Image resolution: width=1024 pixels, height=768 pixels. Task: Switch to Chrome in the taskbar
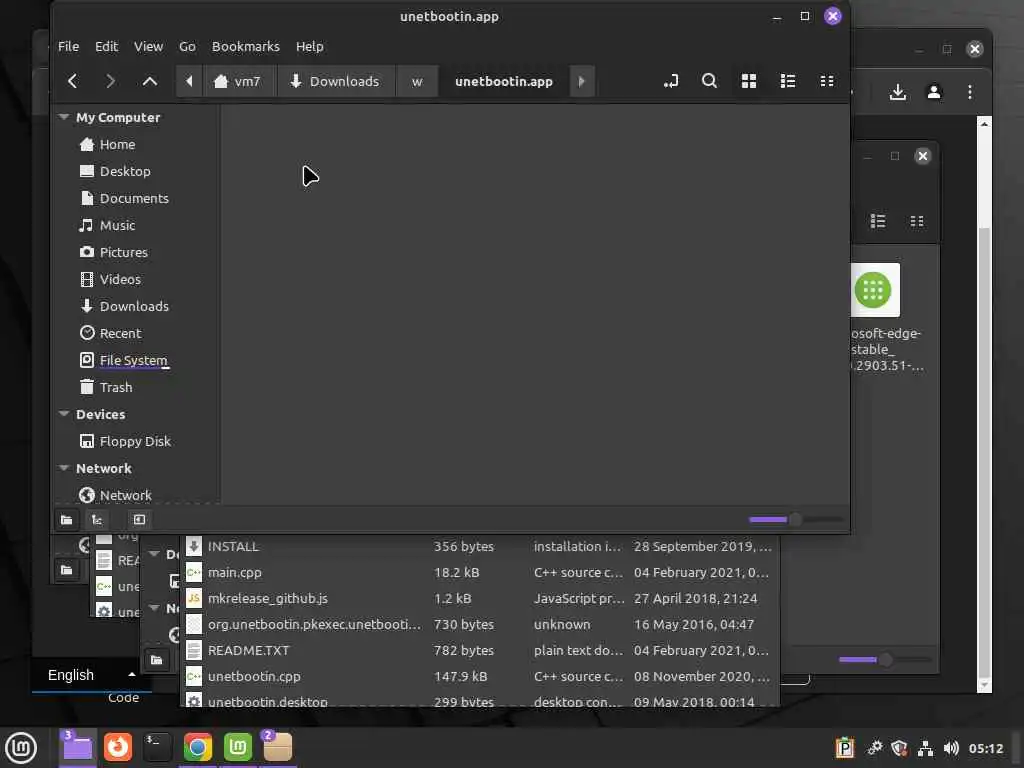[x=197, y=747]
